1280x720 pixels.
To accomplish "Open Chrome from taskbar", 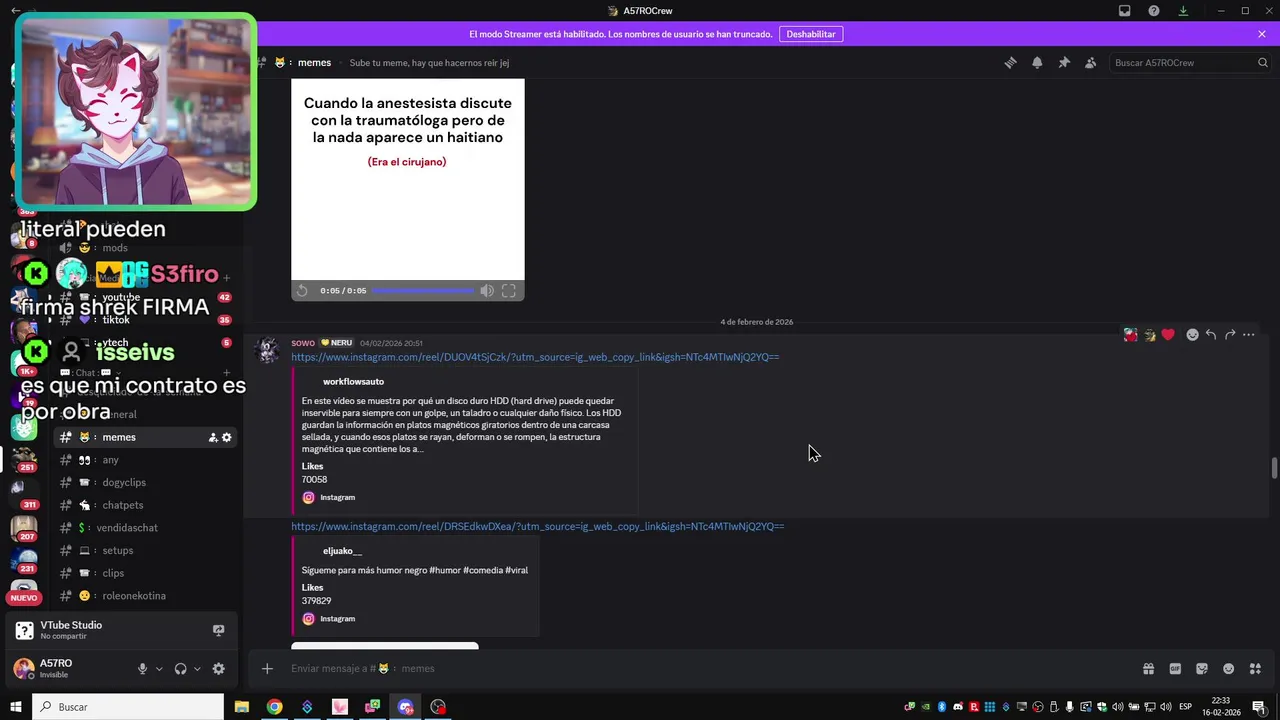I will tap(274, 707).
